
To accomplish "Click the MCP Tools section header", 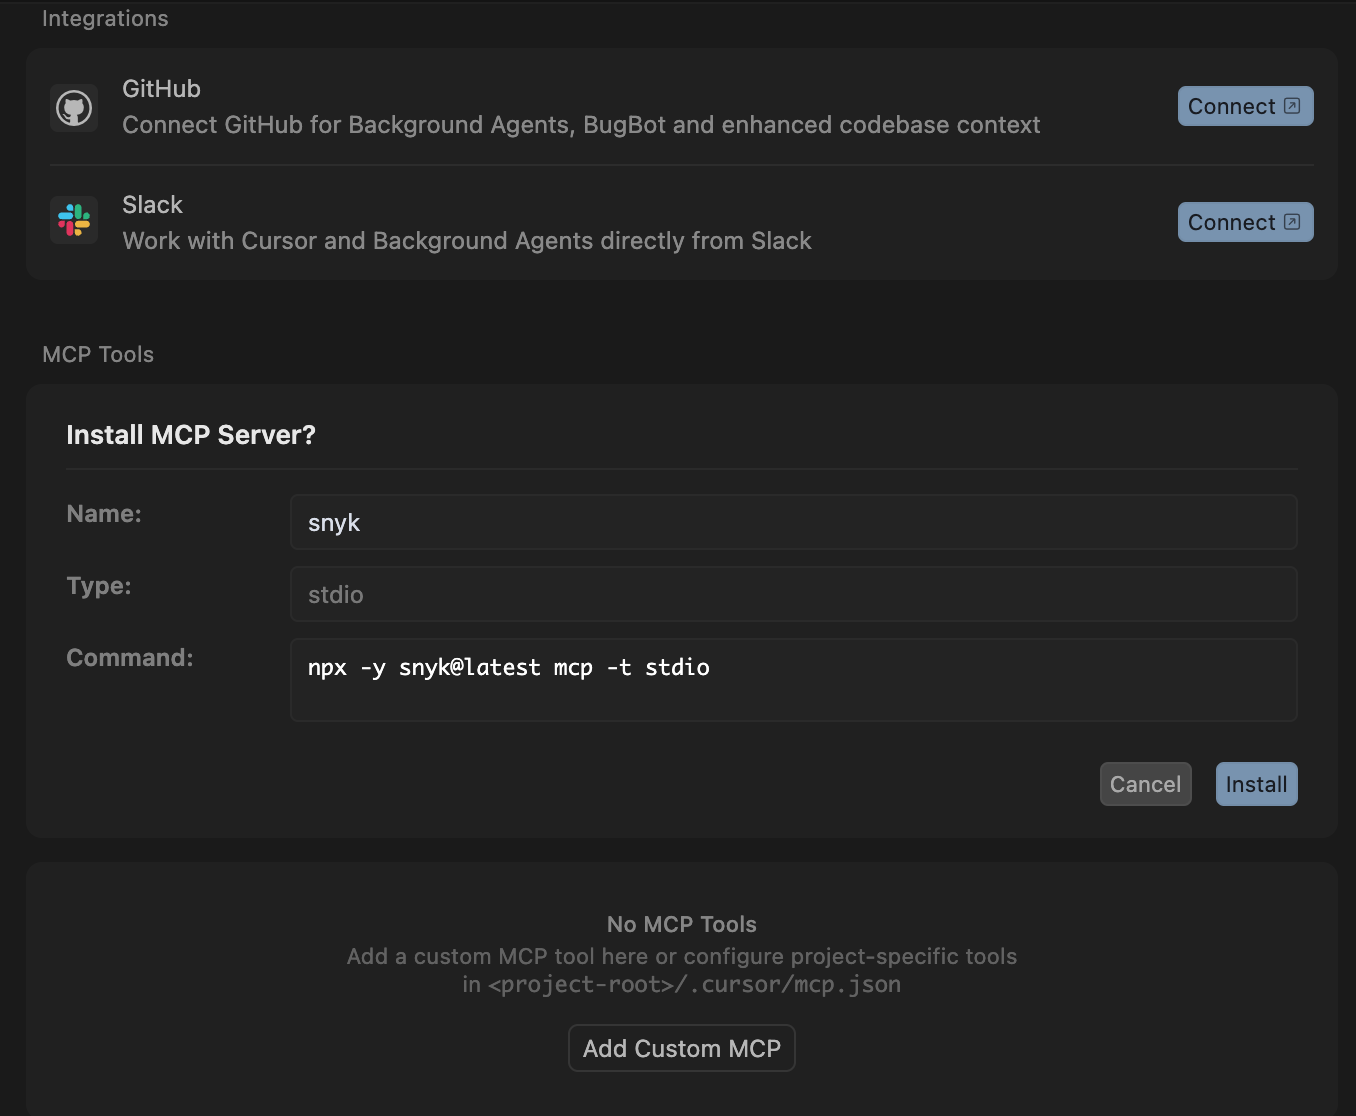I will click(x=98, y=355).
